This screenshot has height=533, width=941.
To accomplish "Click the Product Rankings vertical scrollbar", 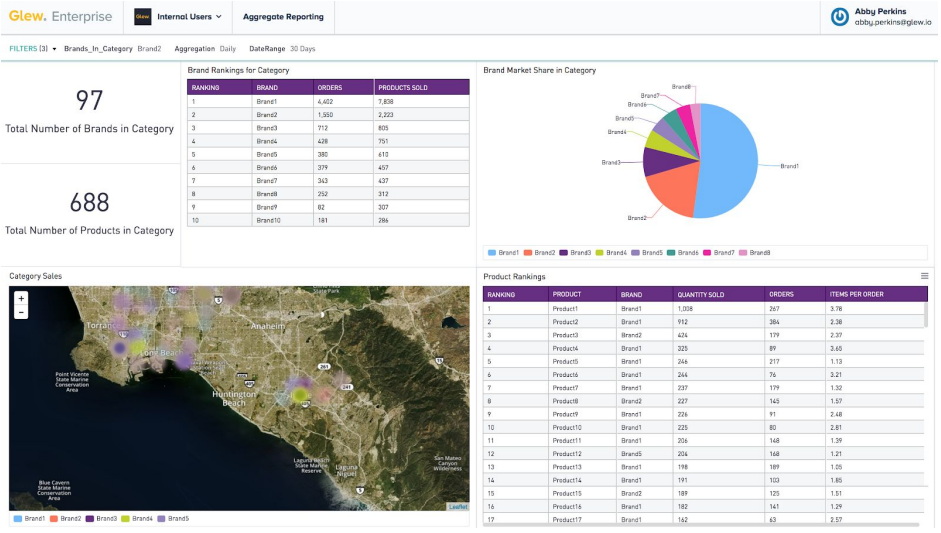I will point(924,320).
